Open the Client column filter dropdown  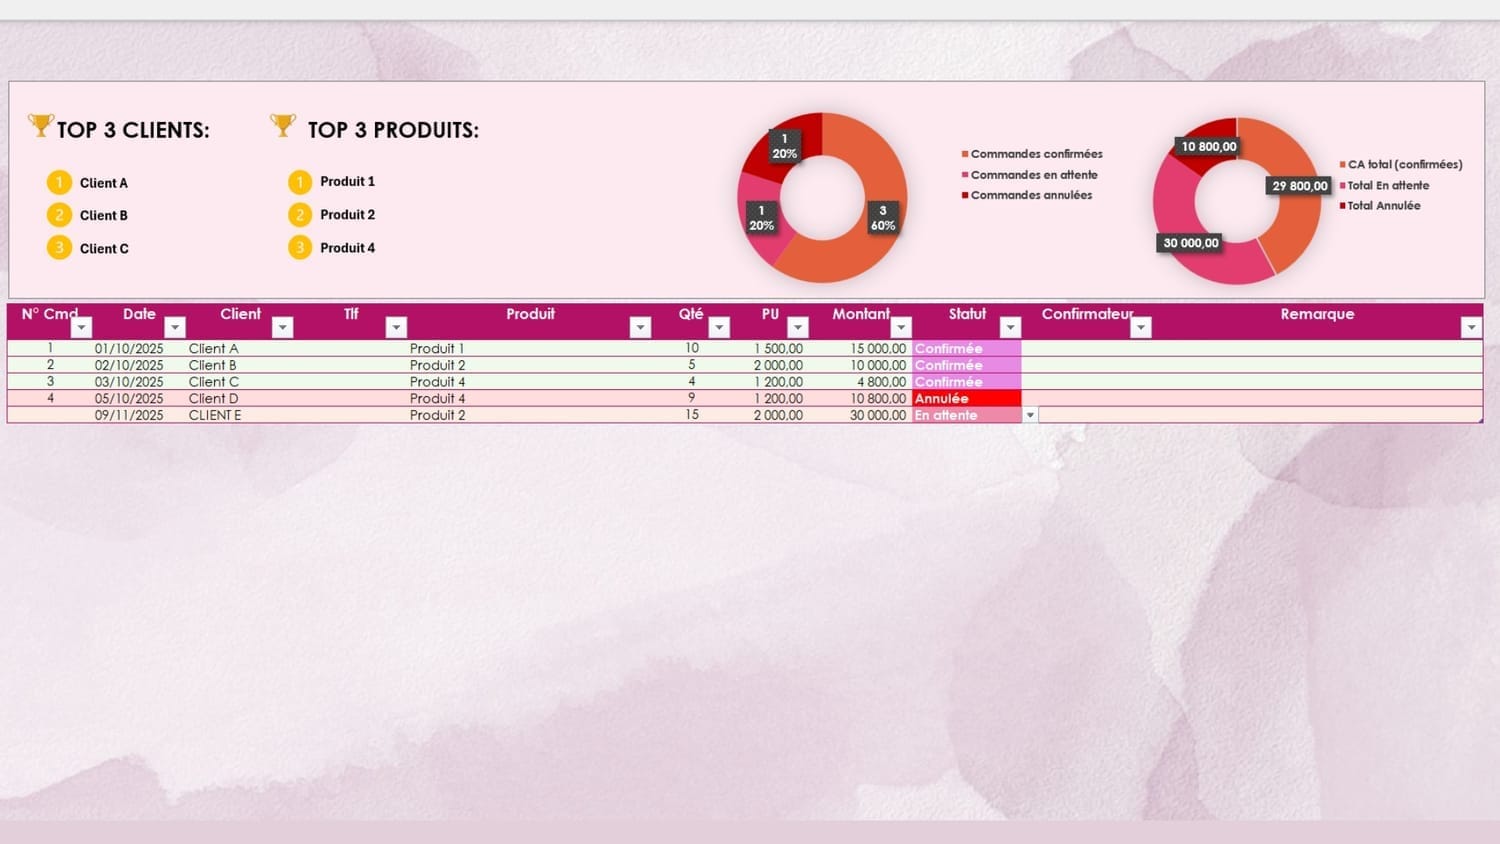click(283, 327)
